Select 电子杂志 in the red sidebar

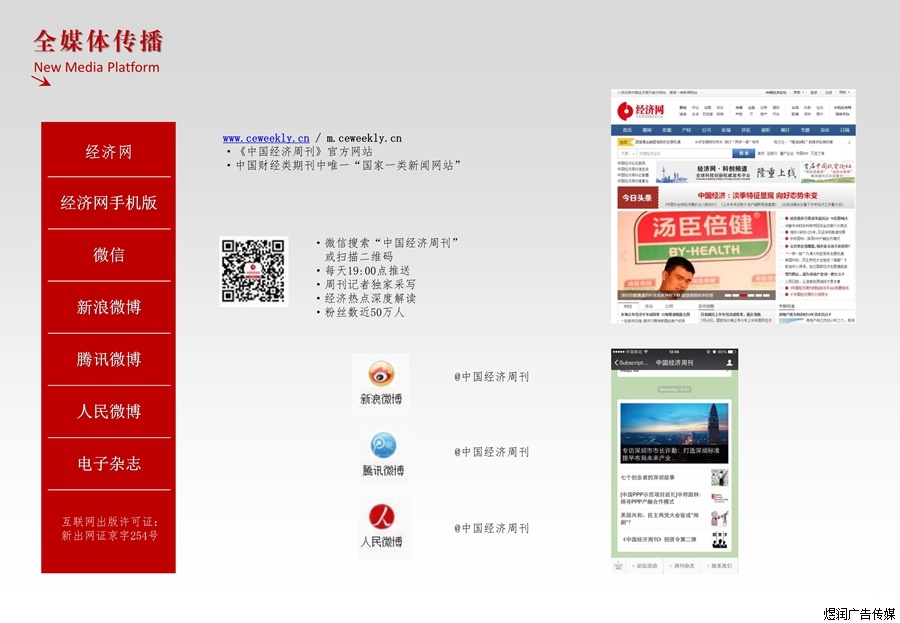pyautogui.click(x=109, y=464)
